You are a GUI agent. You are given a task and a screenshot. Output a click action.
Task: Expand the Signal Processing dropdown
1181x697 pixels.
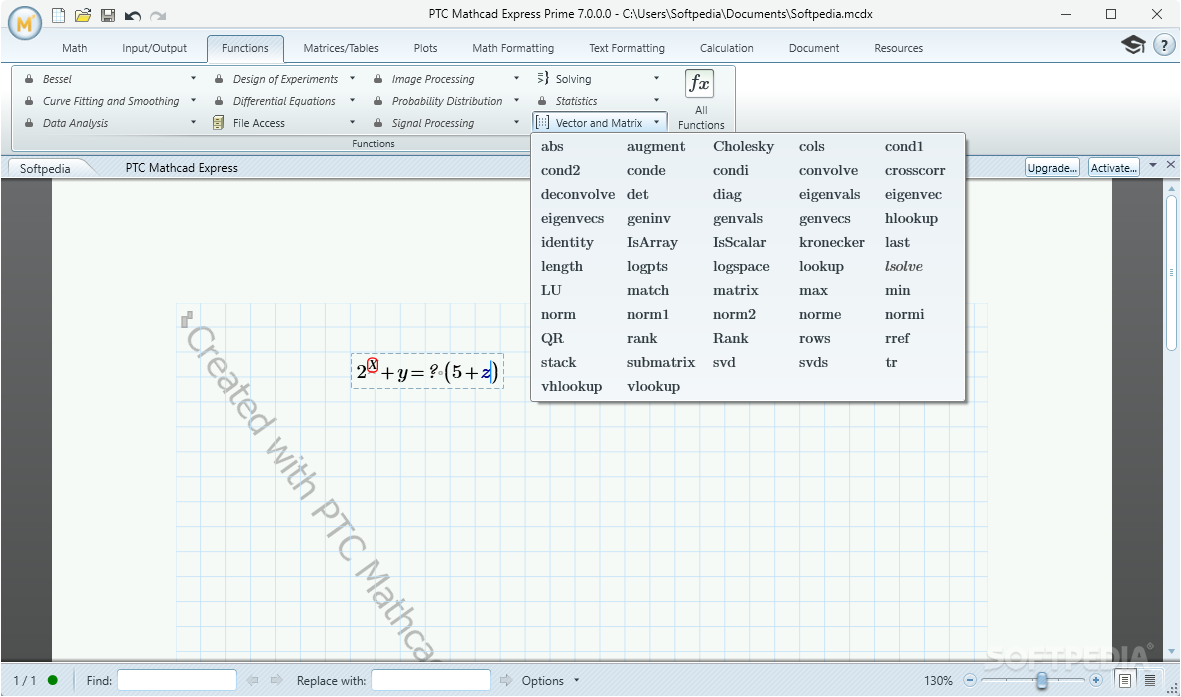pyautogui.click(x=517, y=122)
